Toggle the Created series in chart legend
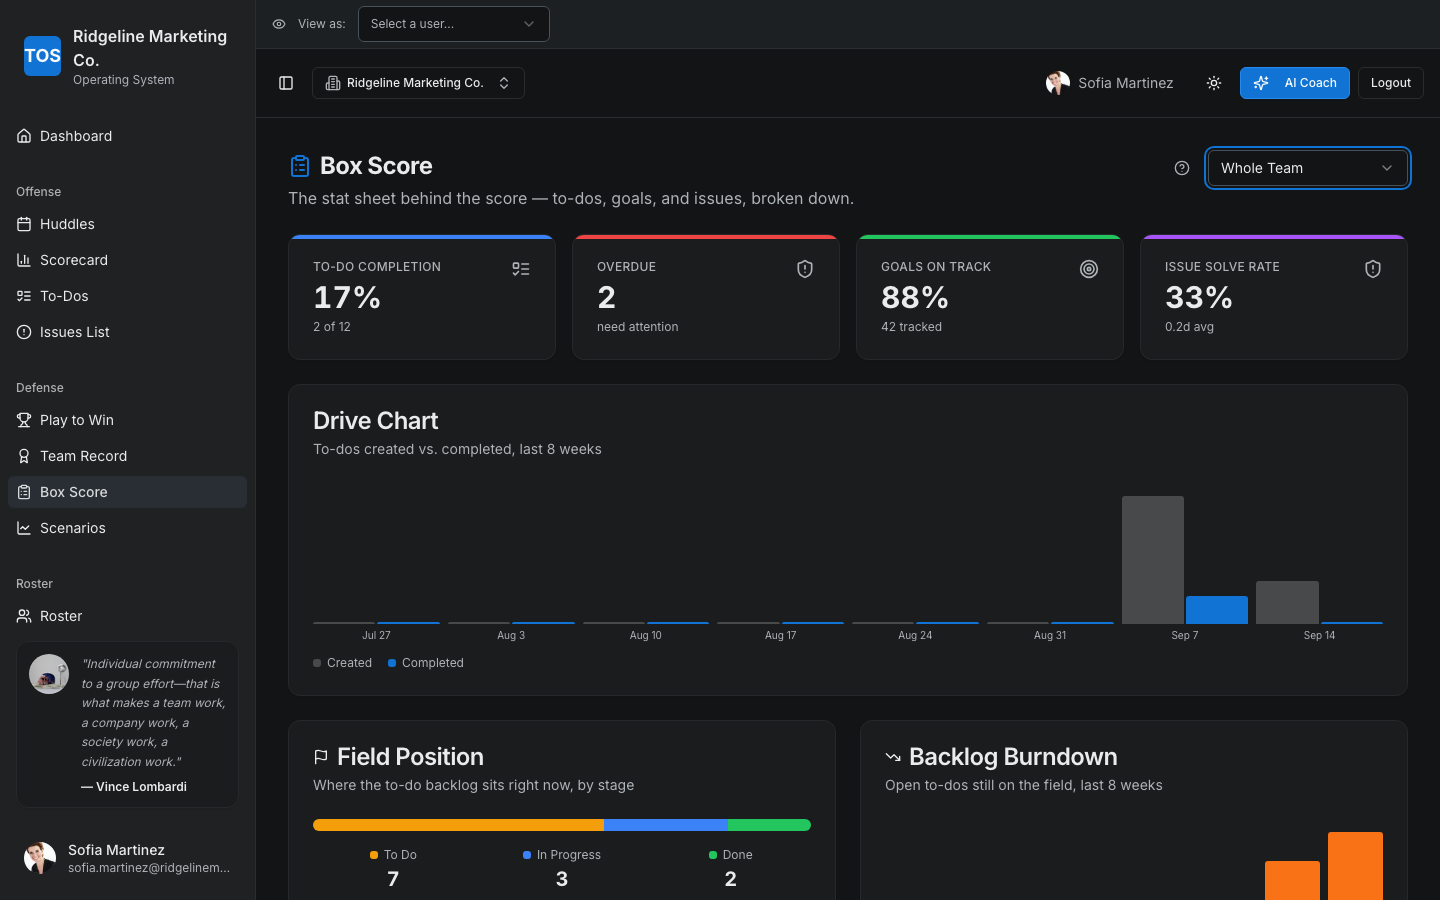 [342, 663]
